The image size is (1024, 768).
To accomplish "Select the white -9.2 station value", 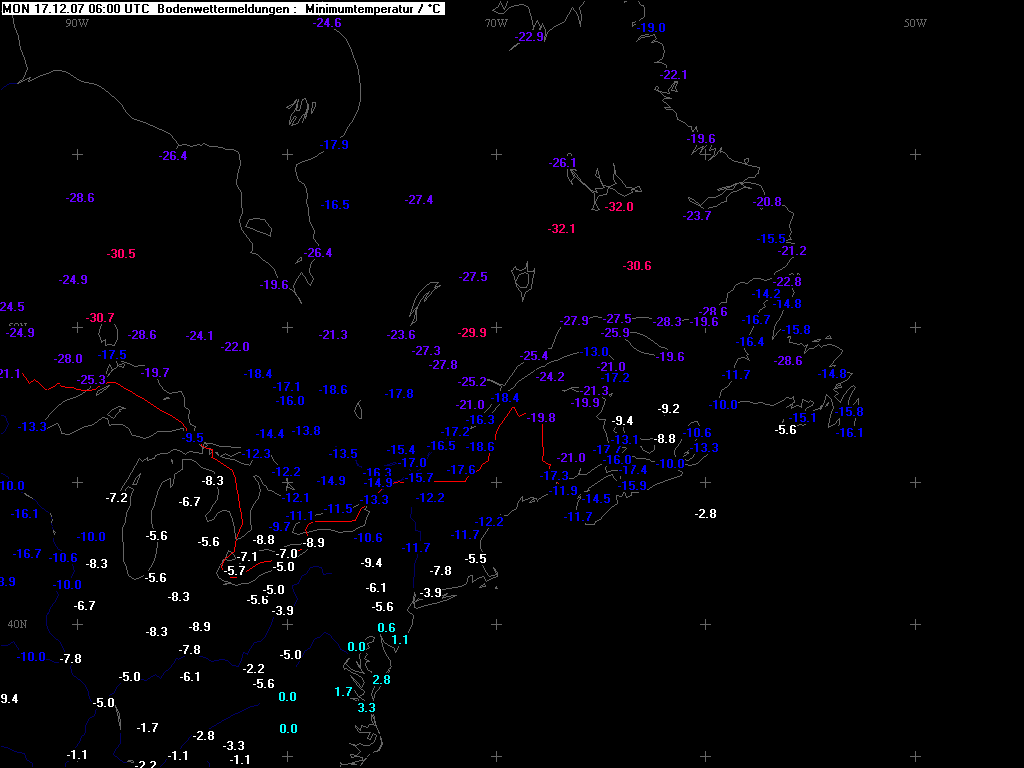I will point(669,409).
